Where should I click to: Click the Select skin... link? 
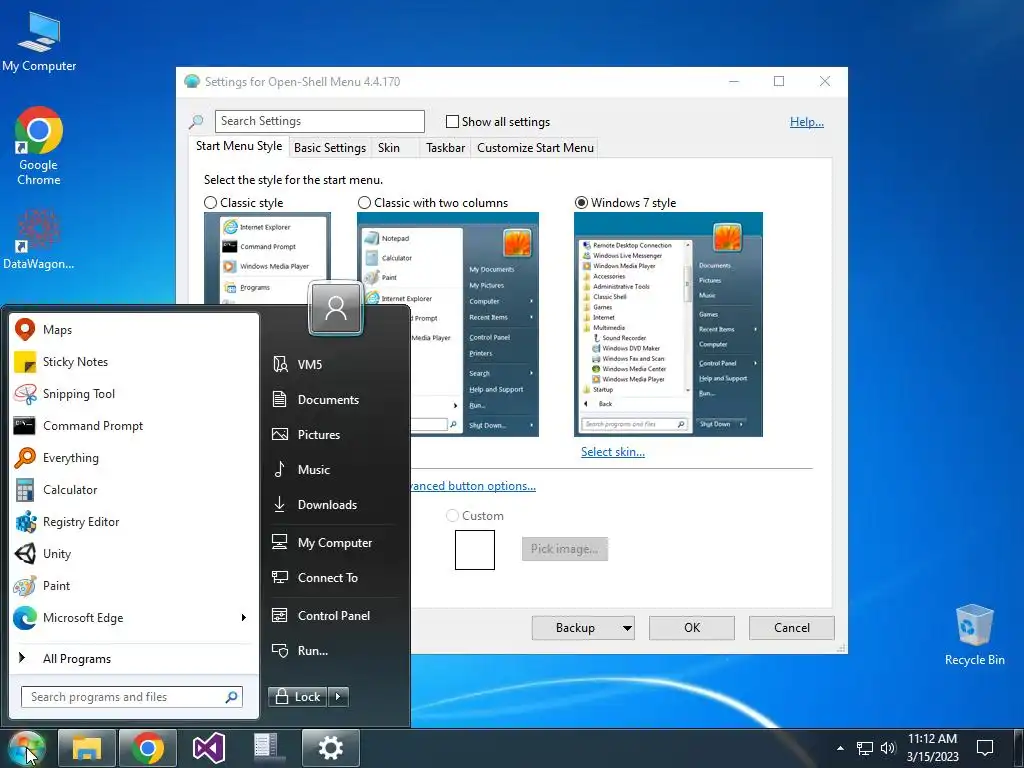pos(613,452)
